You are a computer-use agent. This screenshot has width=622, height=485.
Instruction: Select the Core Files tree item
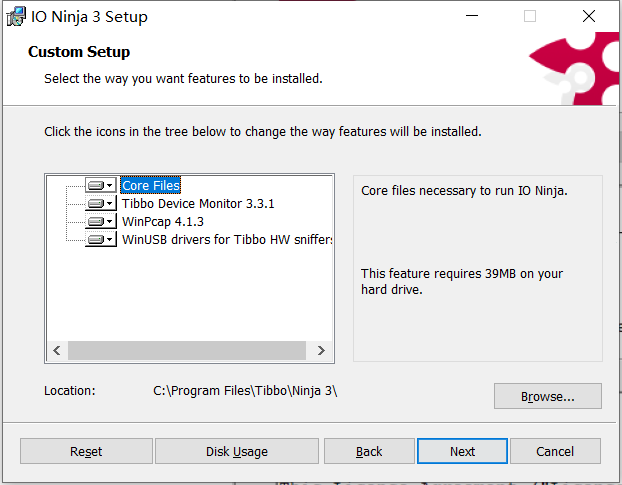click(x=151, y=185)
